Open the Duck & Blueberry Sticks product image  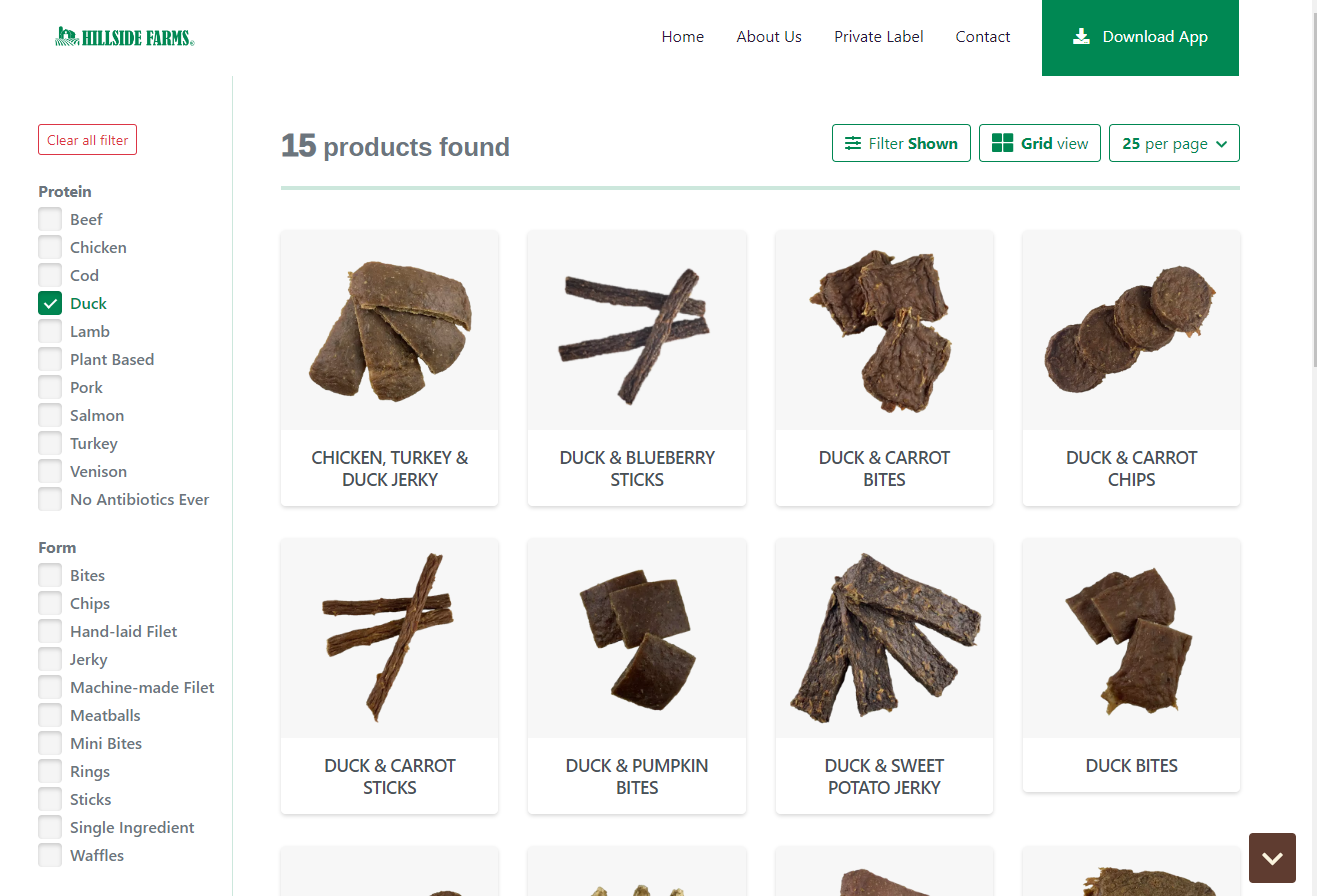click(636, 331)
